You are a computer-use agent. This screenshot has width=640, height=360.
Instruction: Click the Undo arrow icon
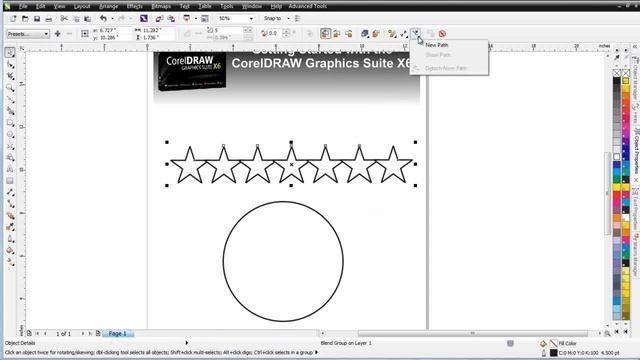click(103, 19)
